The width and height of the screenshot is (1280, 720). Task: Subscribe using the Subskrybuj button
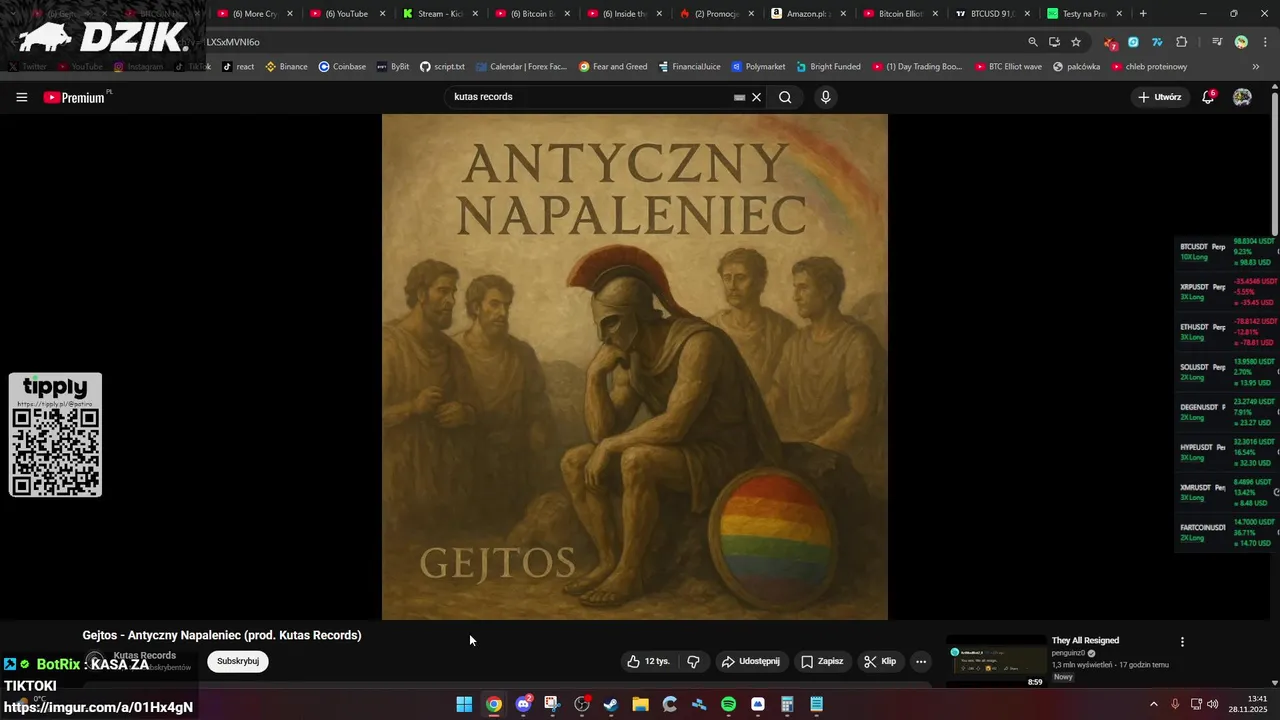[238, 661]
